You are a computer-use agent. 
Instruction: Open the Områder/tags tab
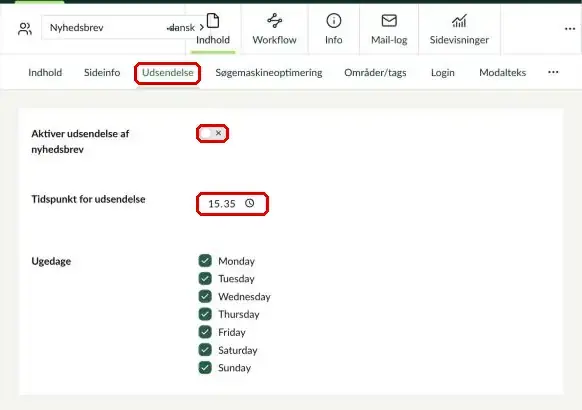pyautogui.click(x=375, y=73)
